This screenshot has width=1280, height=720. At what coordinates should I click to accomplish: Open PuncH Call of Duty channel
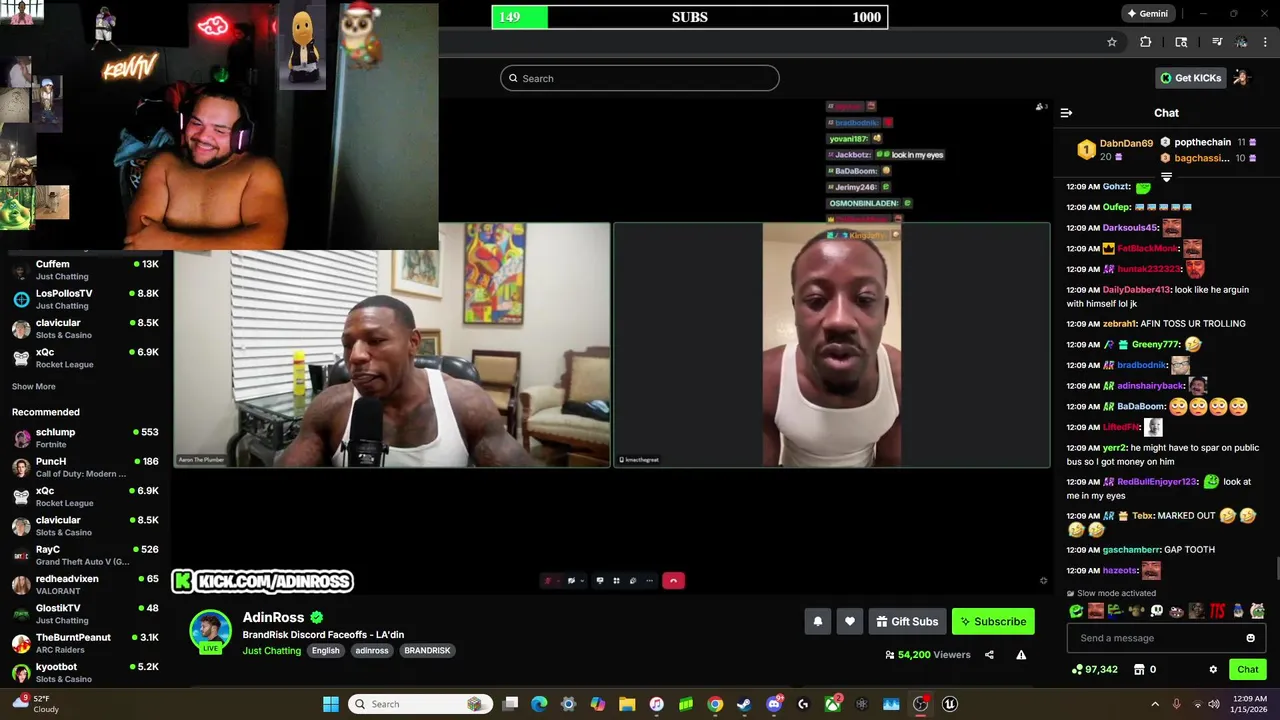85,467
